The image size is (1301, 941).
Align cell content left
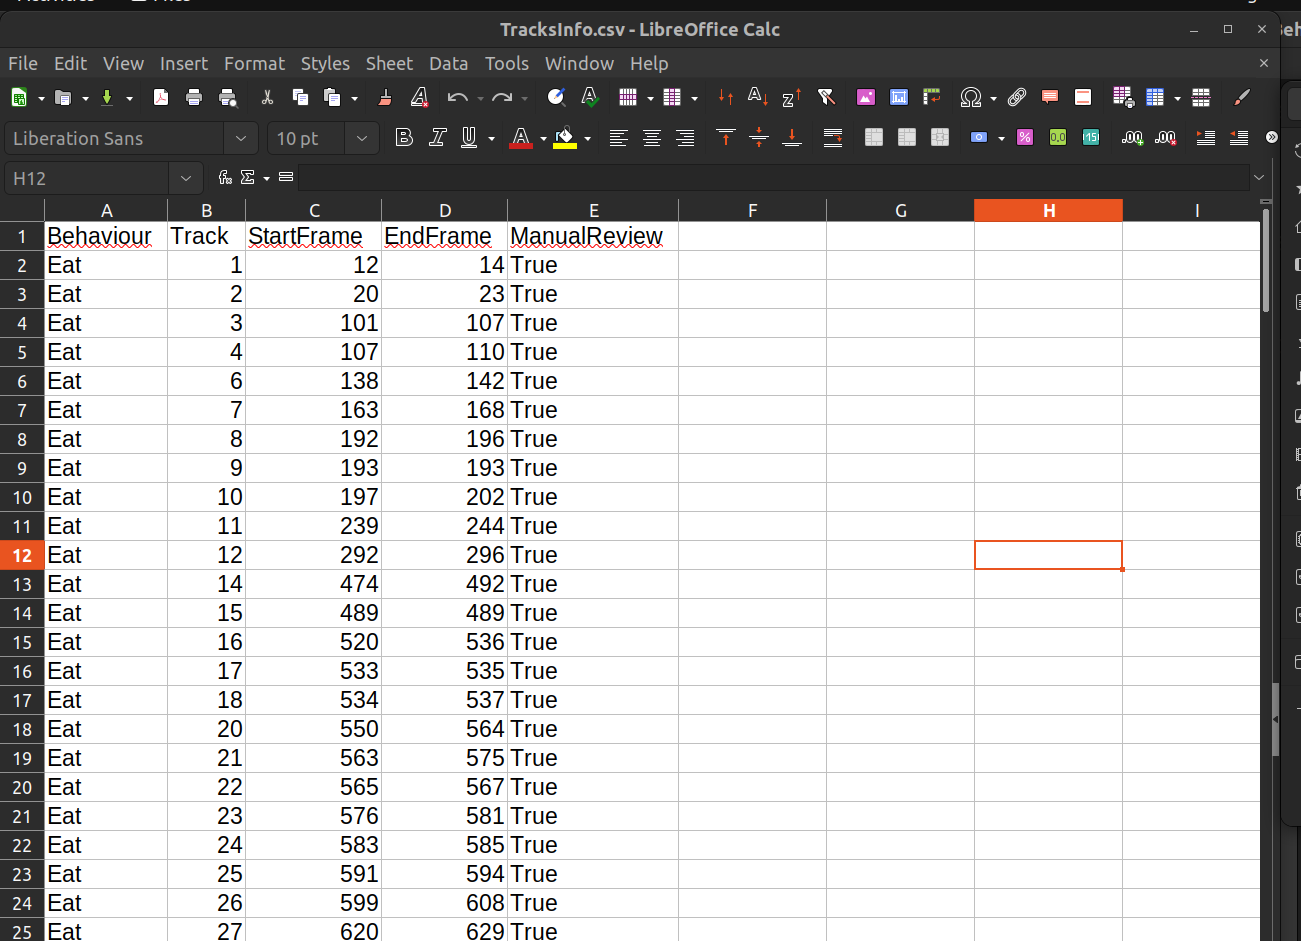click(x=619, y=138)
